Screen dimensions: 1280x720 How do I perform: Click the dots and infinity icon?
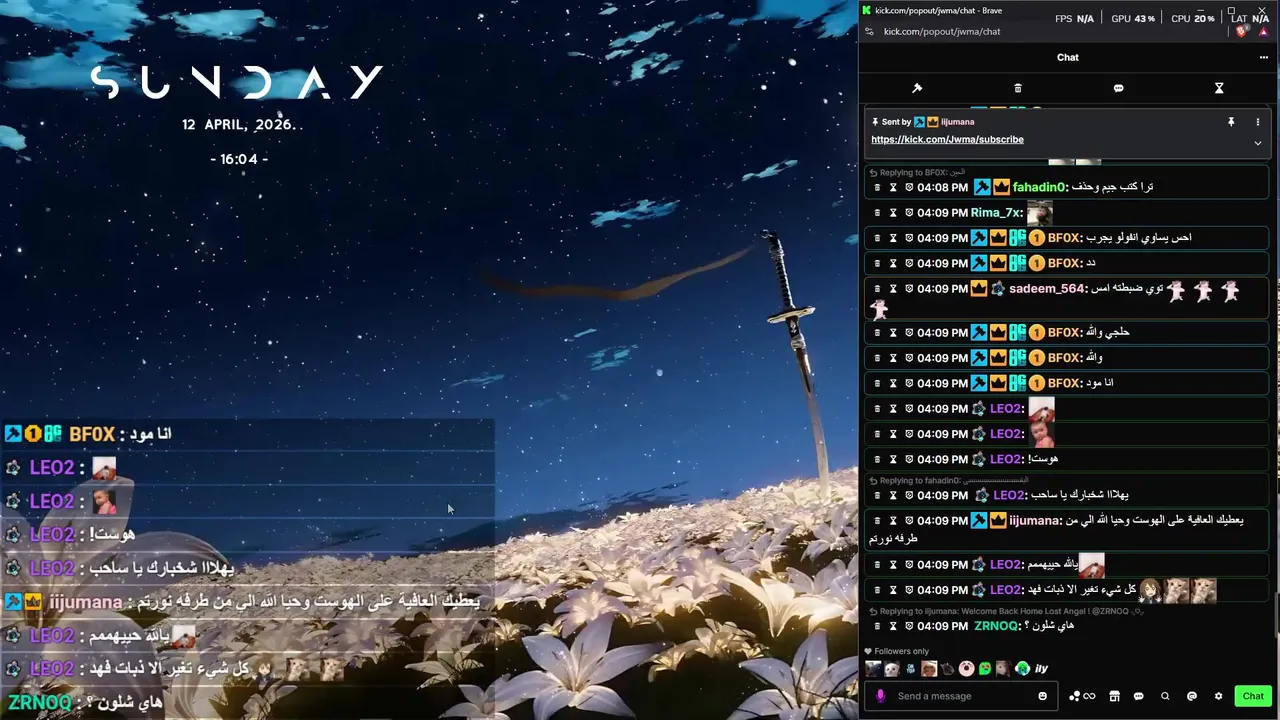pos(1082,696)
